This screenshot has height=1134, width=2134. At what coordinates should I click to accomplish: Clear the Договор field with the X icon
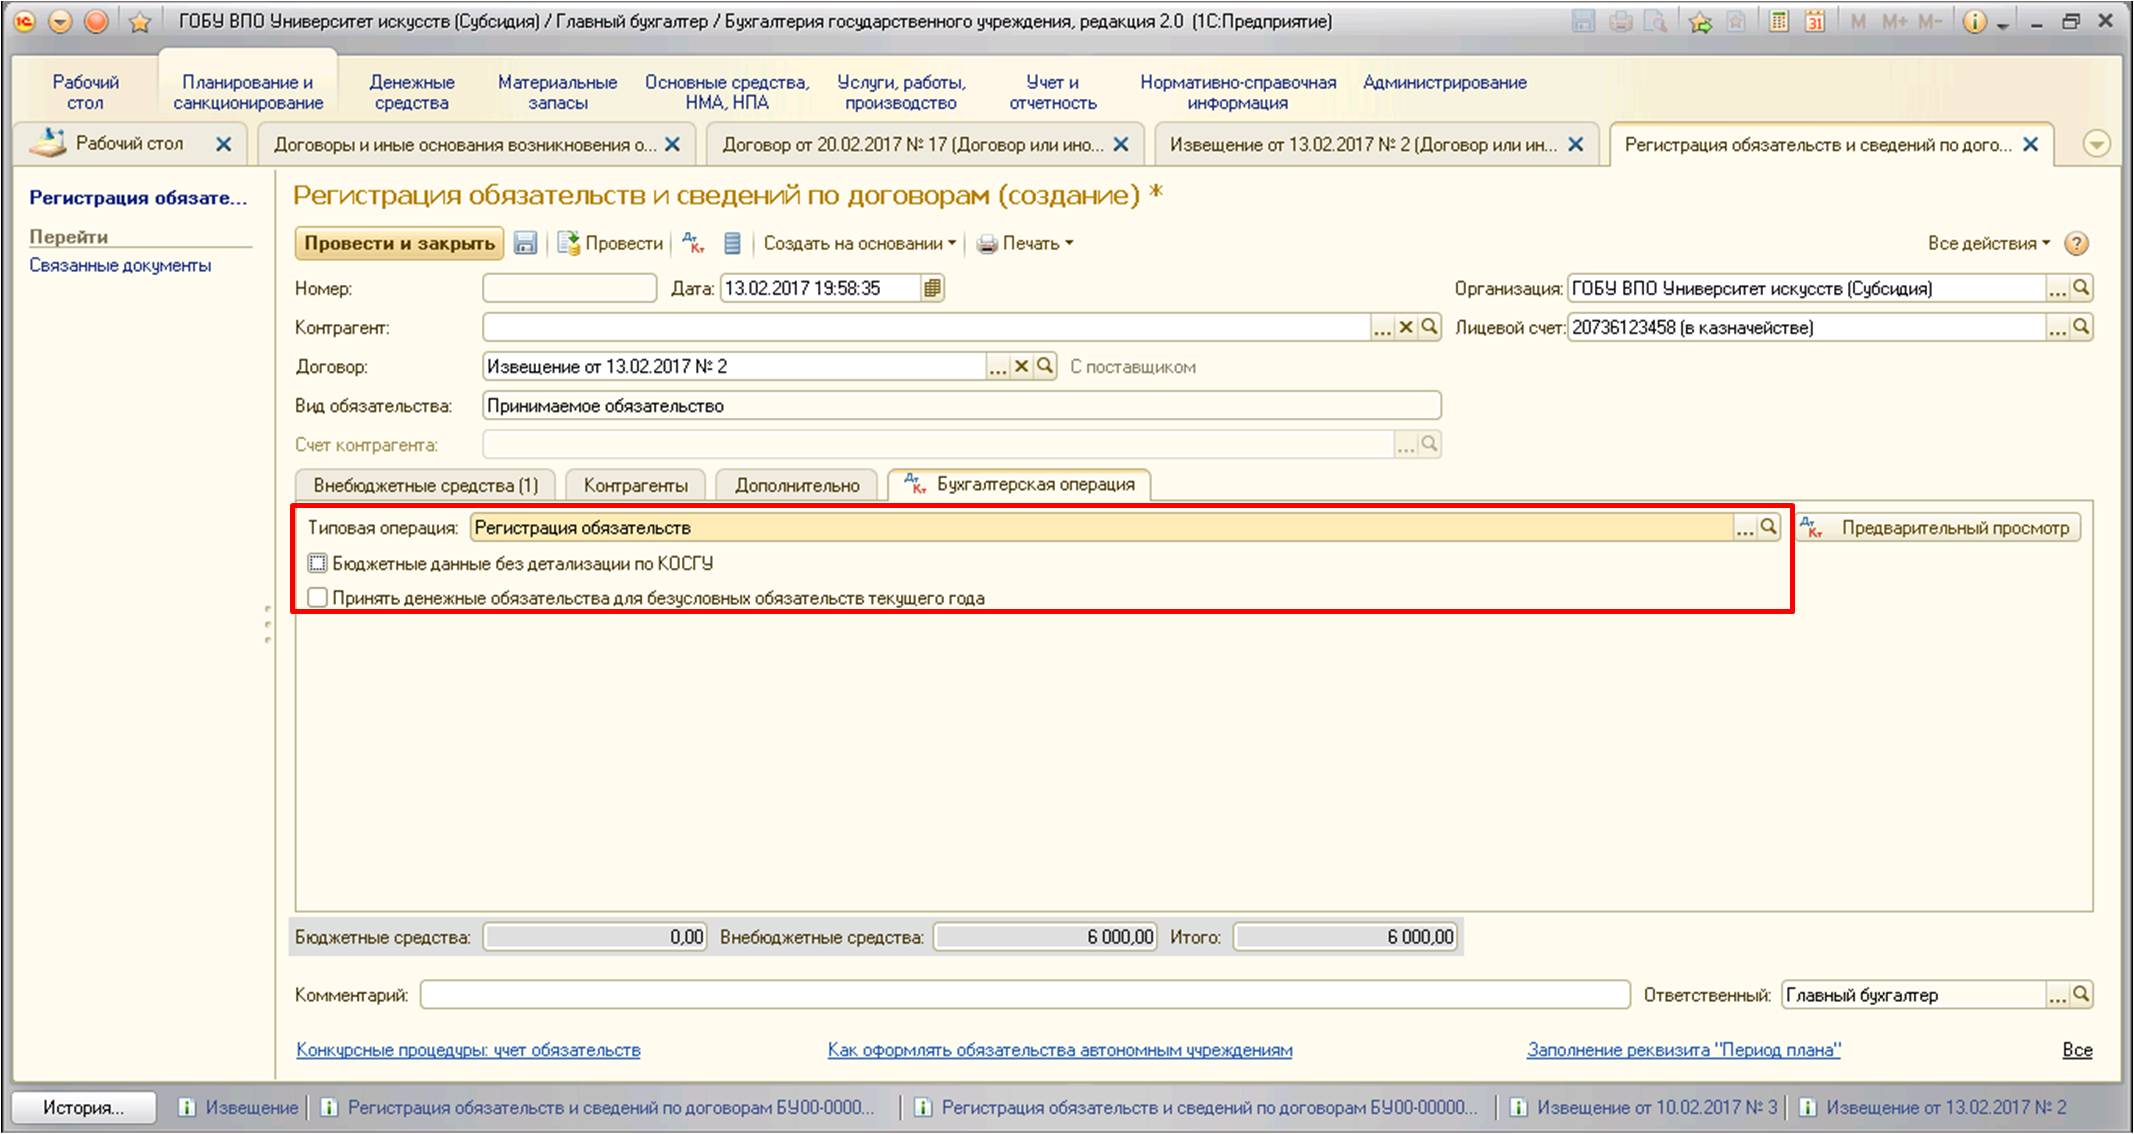[1021, 366]
